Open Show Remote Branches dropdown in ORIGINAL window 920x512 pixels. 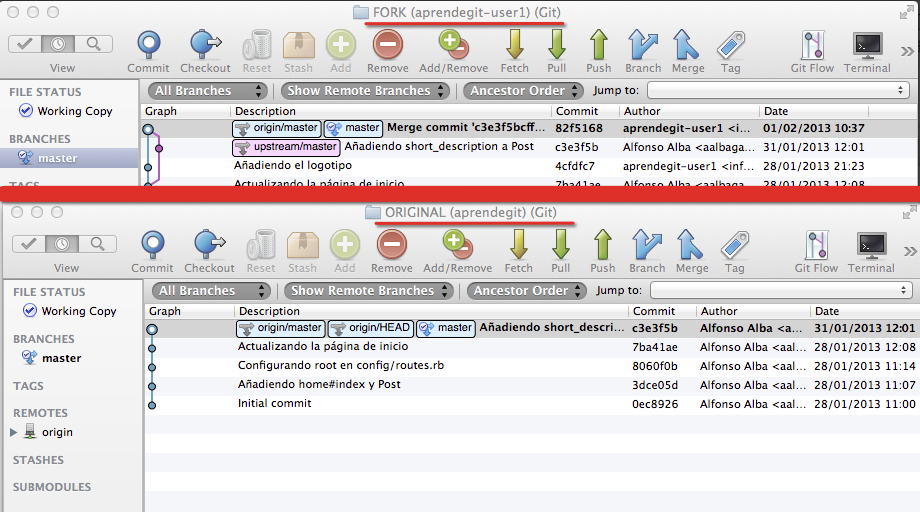[368, 291]
